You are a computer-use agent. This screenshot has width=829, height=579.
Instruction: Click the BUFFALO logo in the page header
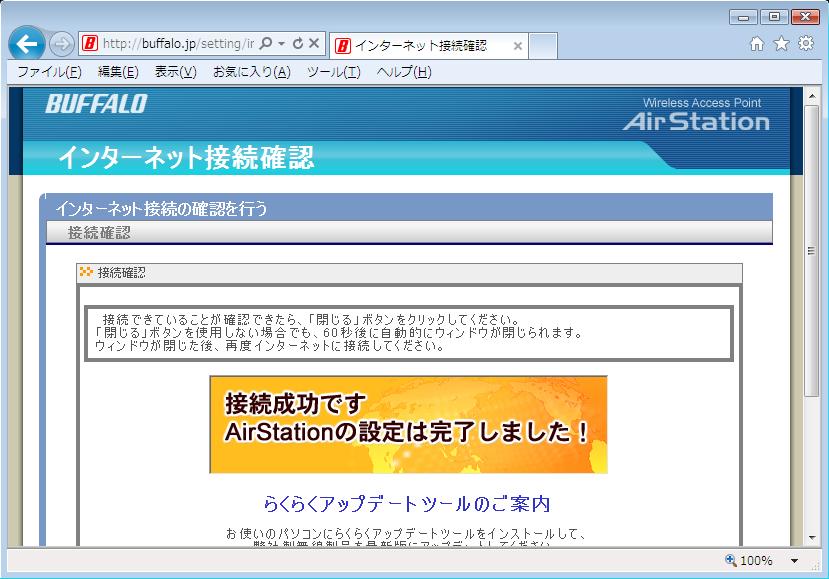pyautogui.click(x=96, y=104)
